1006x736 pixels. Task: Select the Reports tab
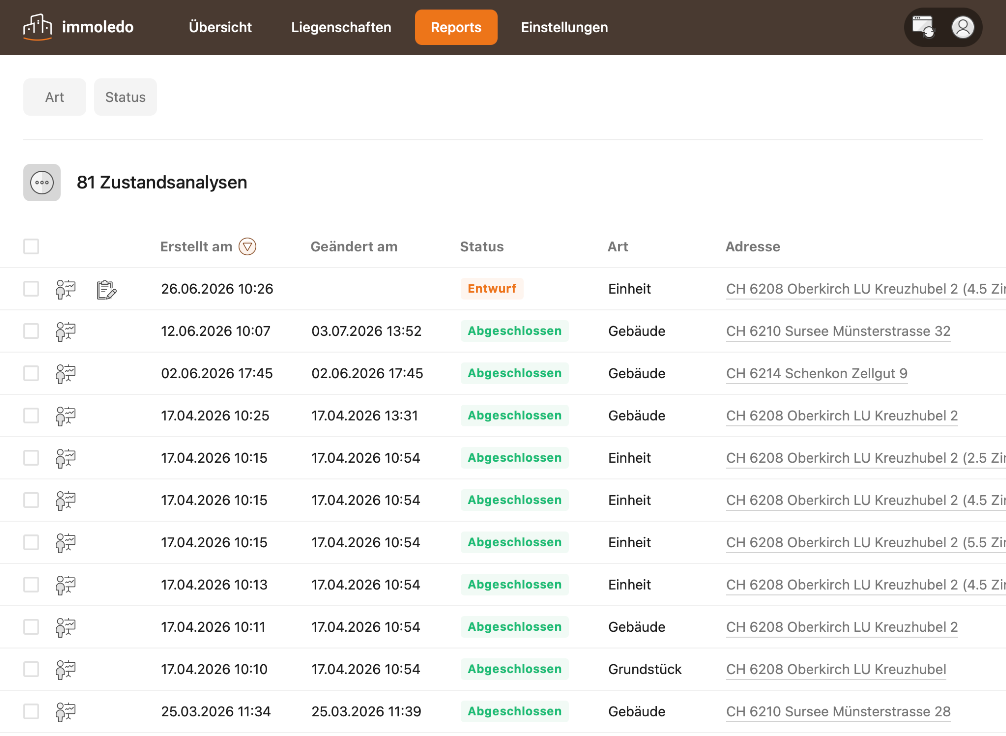point(456,27)
